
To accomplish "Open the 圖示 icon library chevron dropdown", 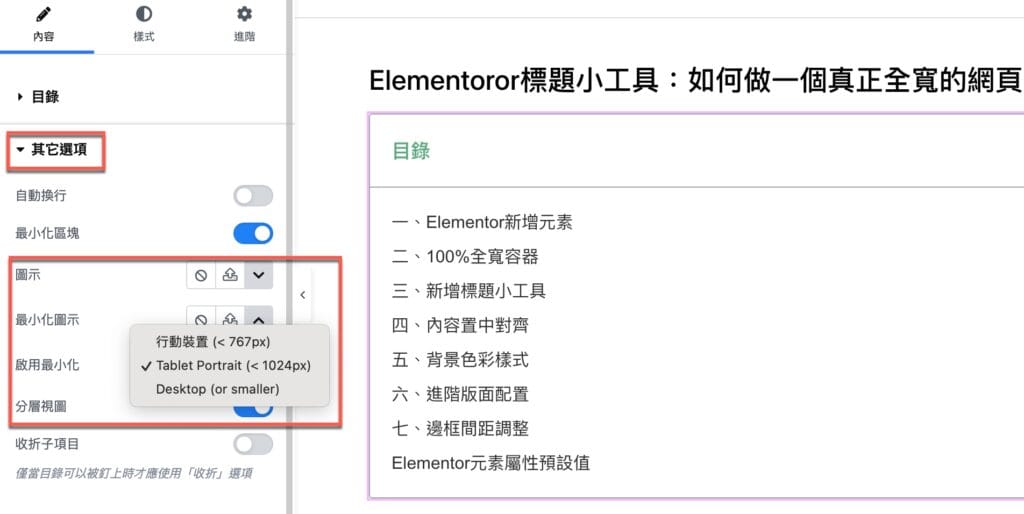I will coord(259,276).
